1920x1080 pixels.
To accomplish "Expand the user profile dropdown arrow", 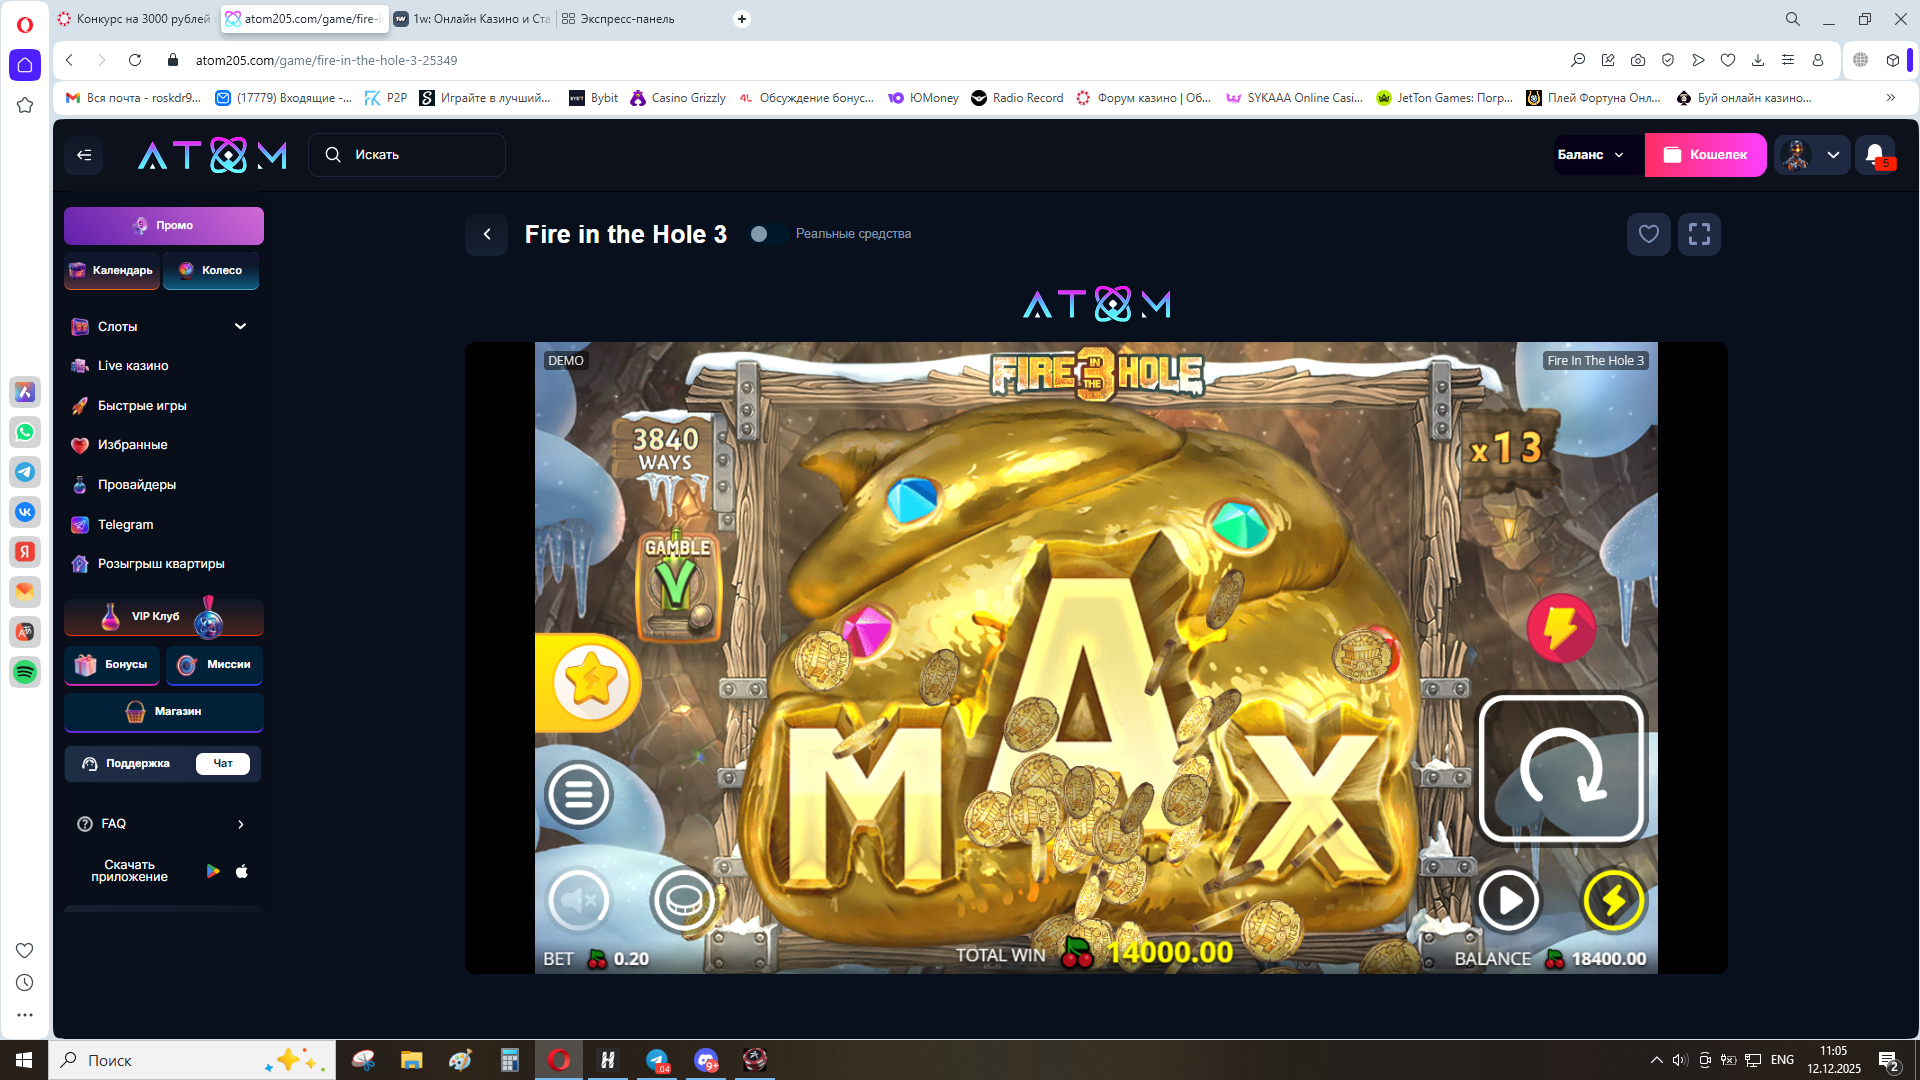I will (1833, 155).
